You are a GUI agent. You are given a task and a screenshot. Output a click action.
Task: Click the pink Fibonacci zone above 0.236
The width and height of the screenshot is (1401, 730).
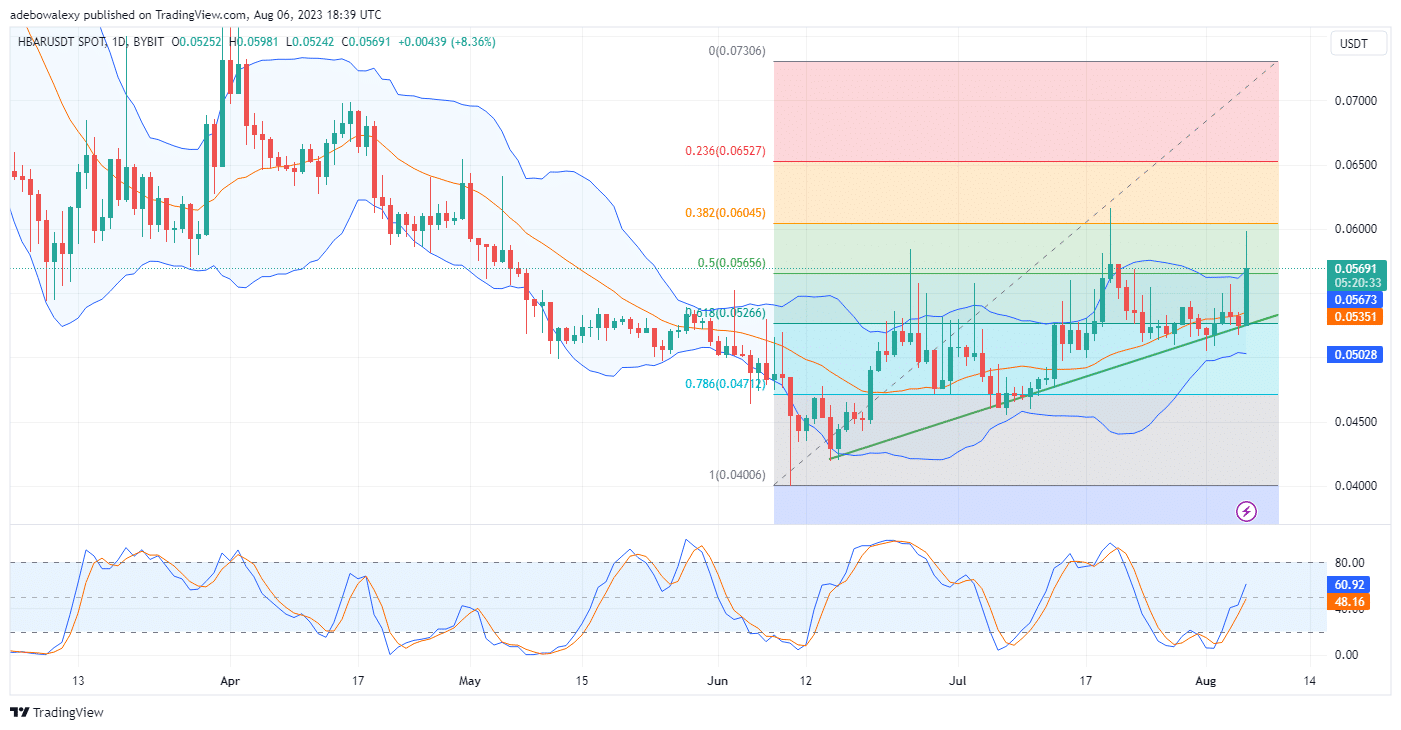tap(1027, 111)
